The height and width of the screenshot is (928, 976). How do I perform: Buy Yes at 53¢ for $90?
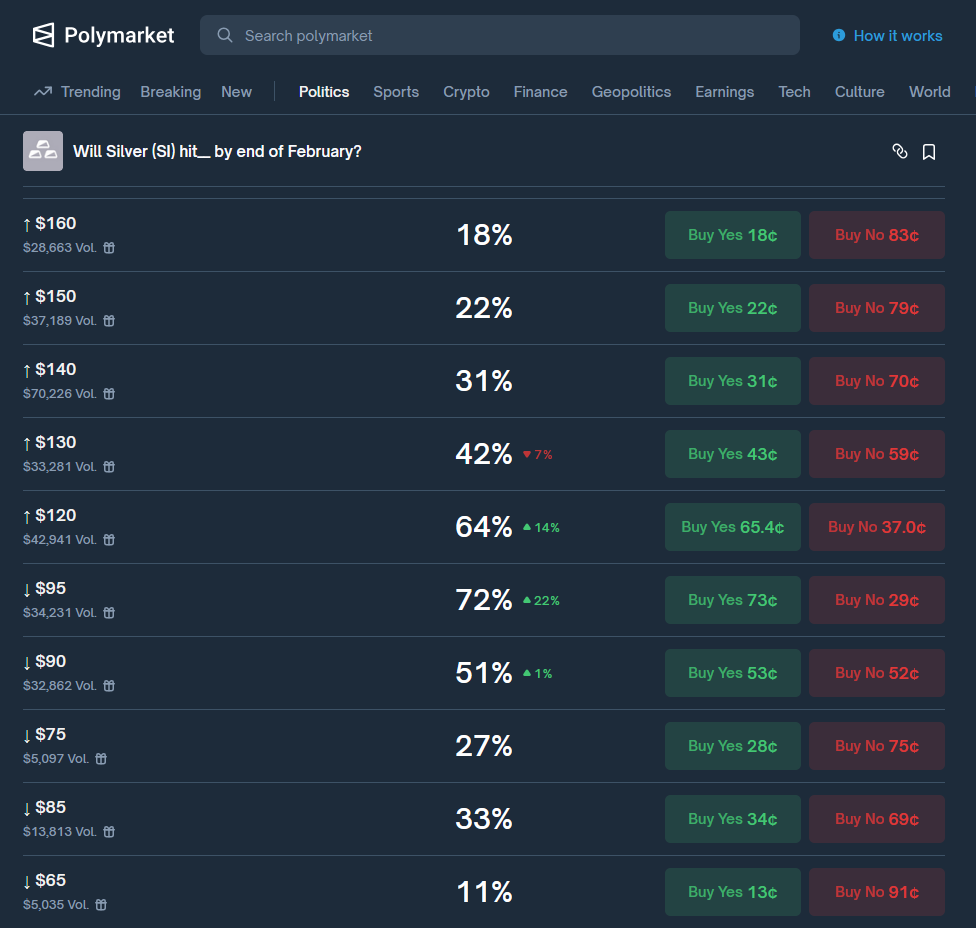[733, 673]
